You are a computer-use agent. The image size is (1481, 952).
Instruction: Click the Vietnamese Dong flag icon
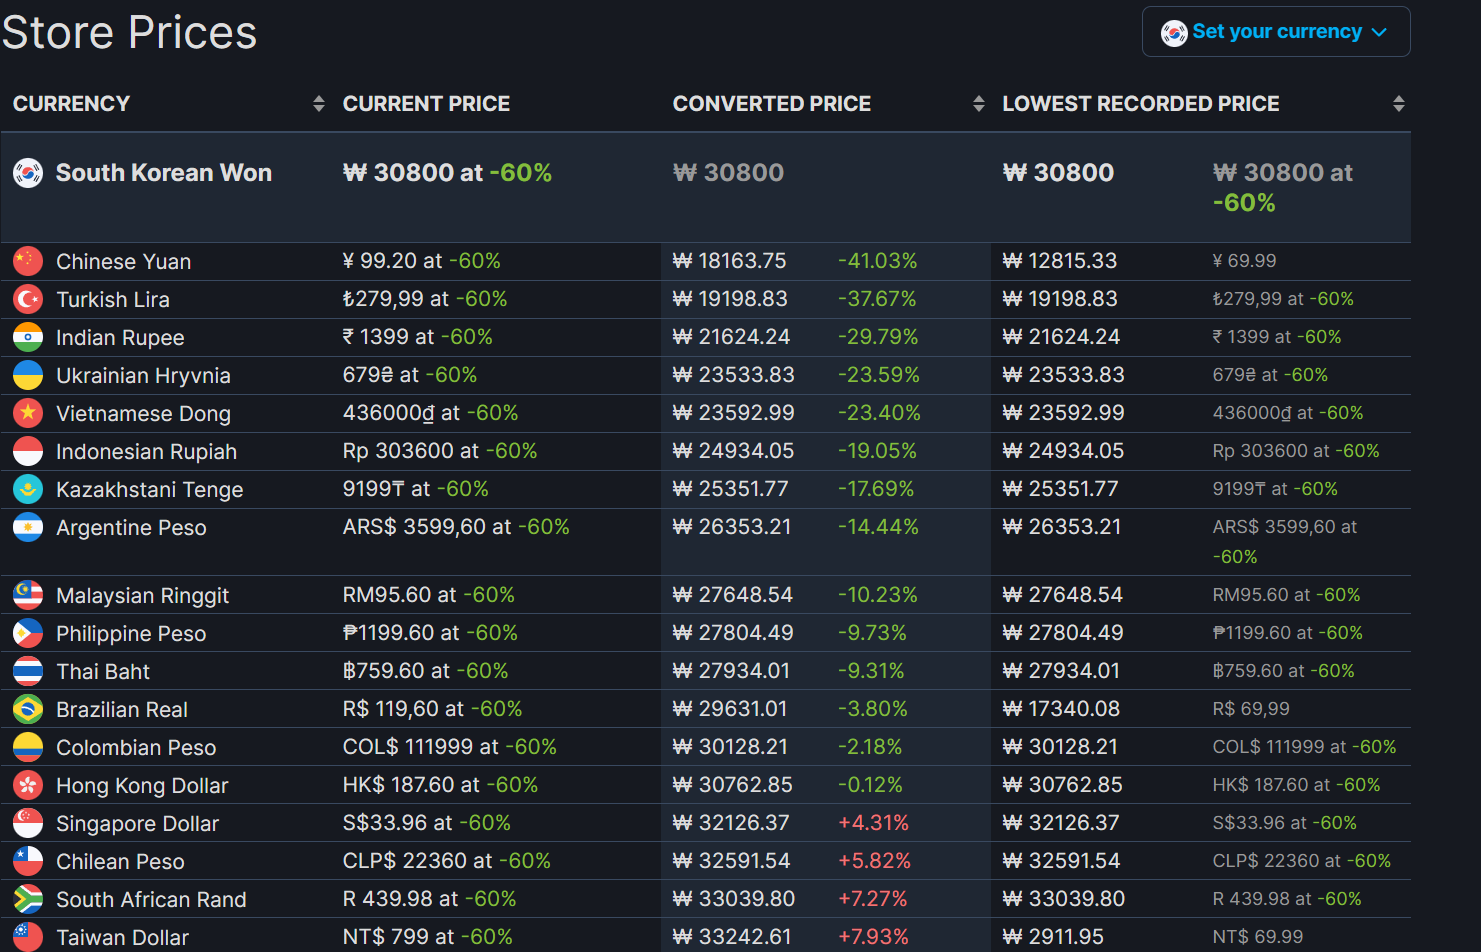28,413
